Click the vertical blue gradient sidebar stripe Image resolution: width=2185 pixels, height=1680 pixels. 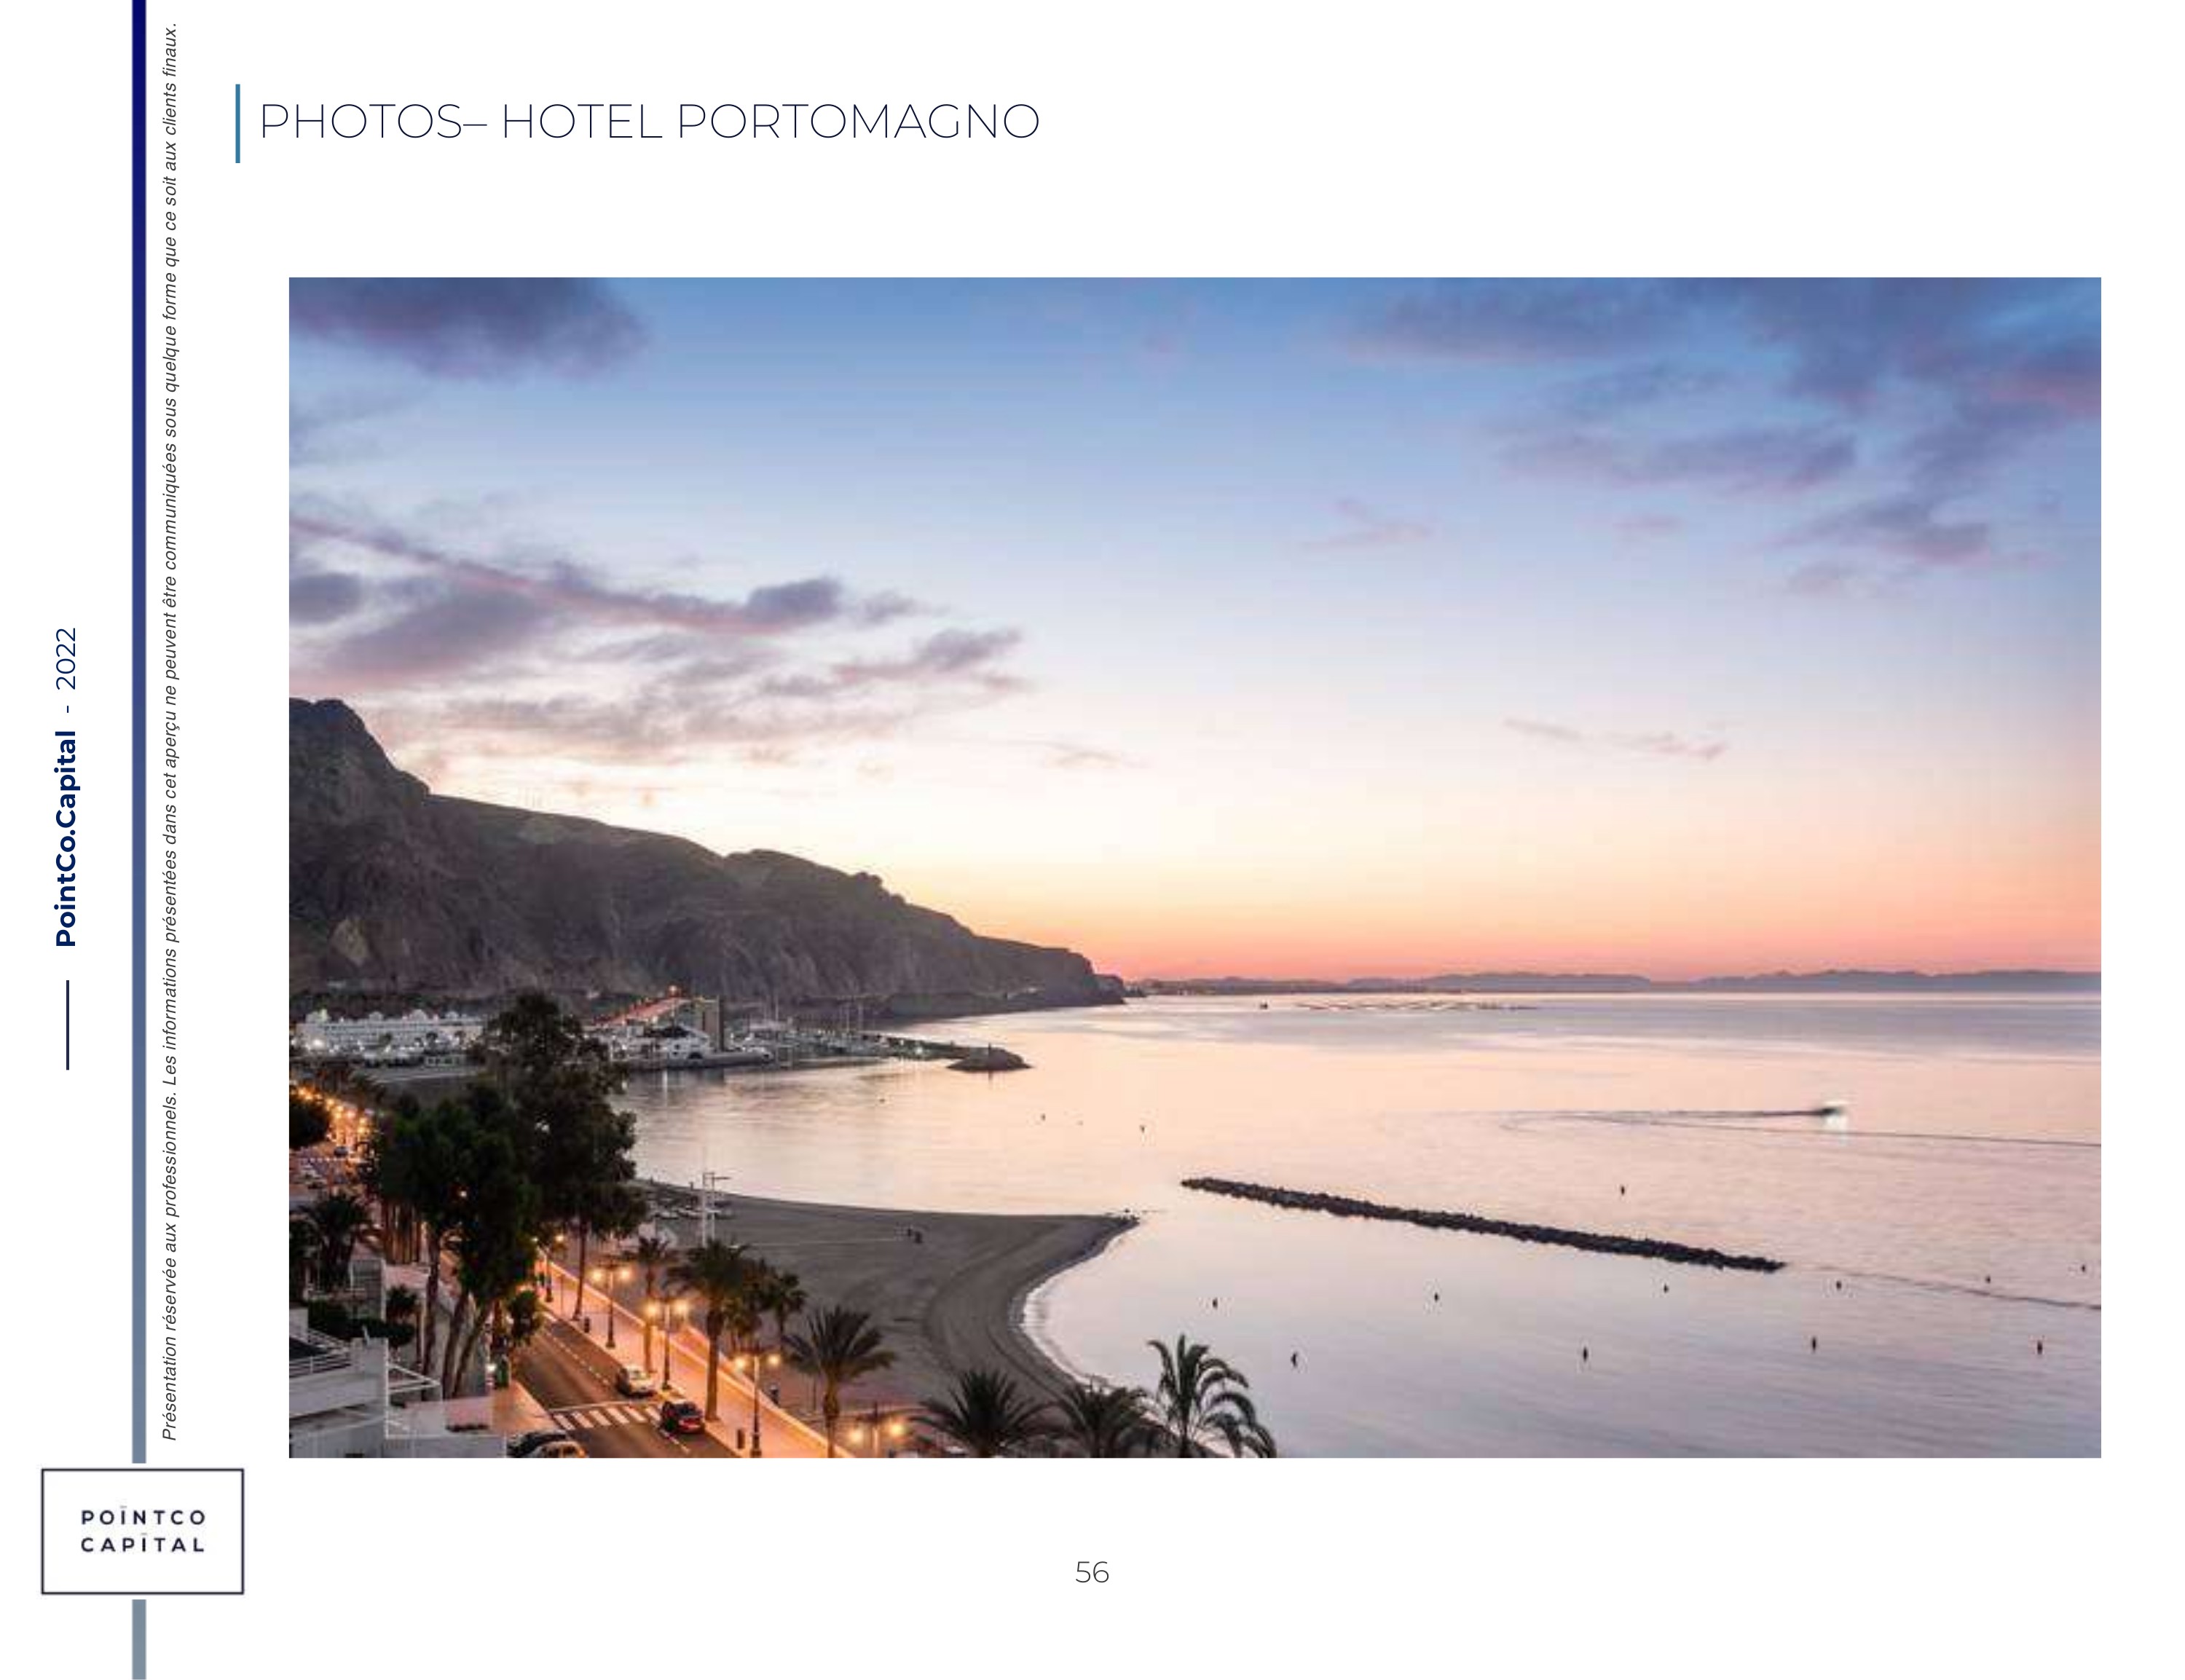tap(139, 731)
